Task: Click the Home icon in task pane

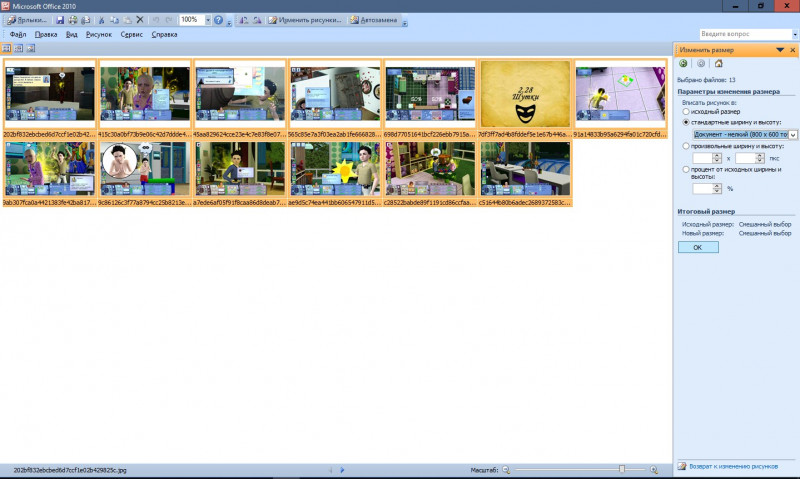Action: click(718, 63)
